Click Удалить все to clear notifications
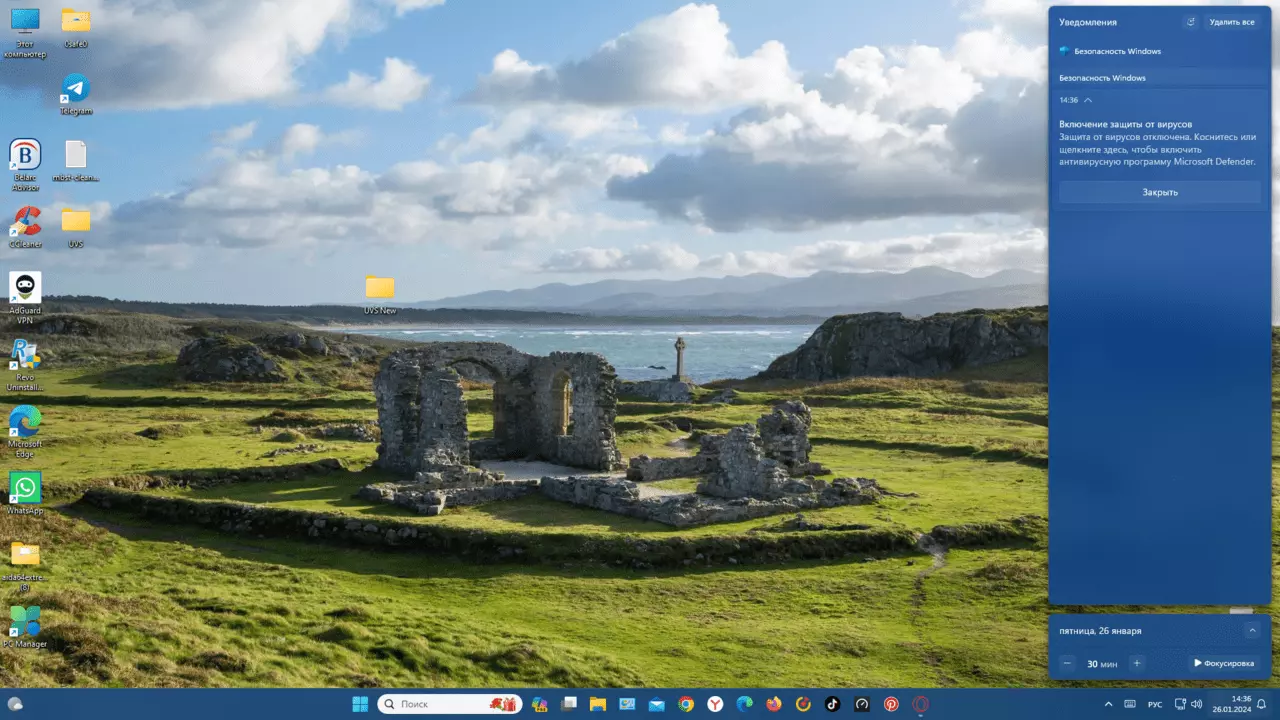The height and width of the screenshot is (720, 1280). [1232, 21]
